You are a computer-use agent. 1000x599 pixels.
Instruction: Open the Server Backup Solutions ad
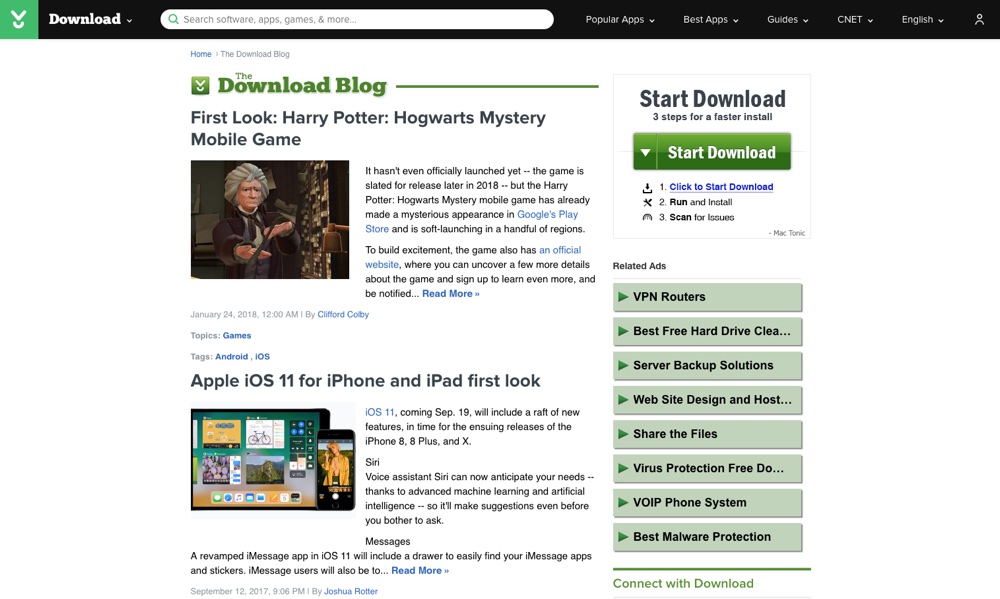[x=707, y=366]
